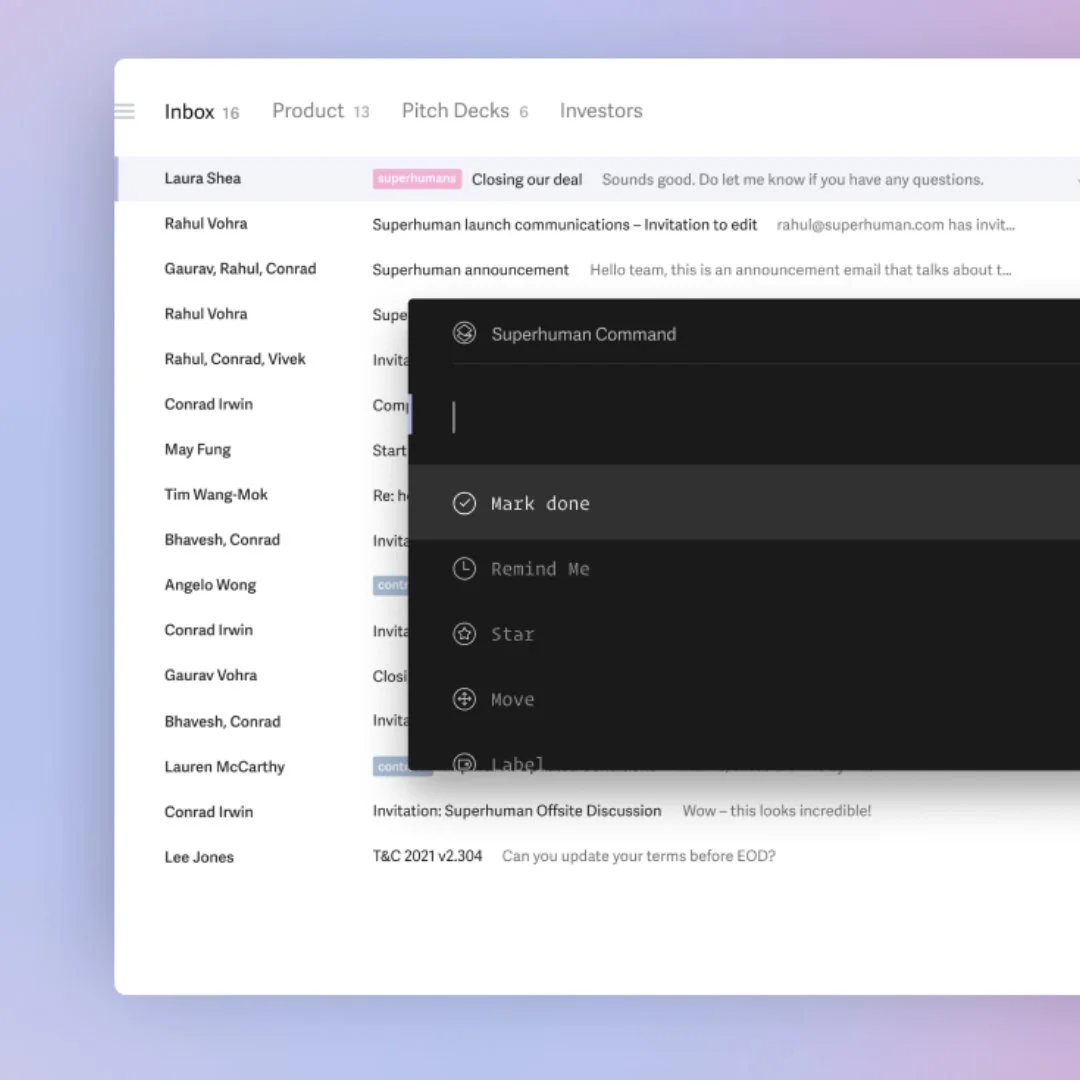The width and height of the screenshot is (1080, 1080).
Task: Select the Angelo Wong email row
Action: (262, 585)
